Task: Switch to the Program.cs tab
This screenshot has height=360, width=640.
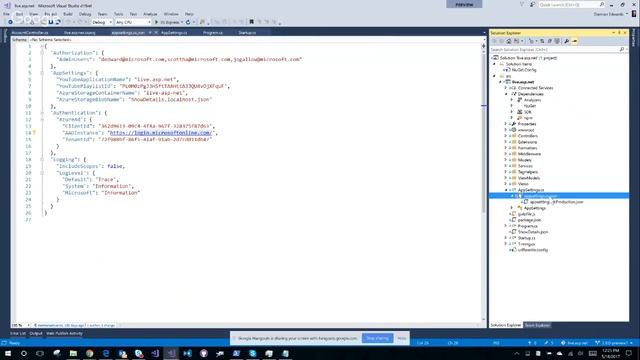Action: [x=213, y=33]
